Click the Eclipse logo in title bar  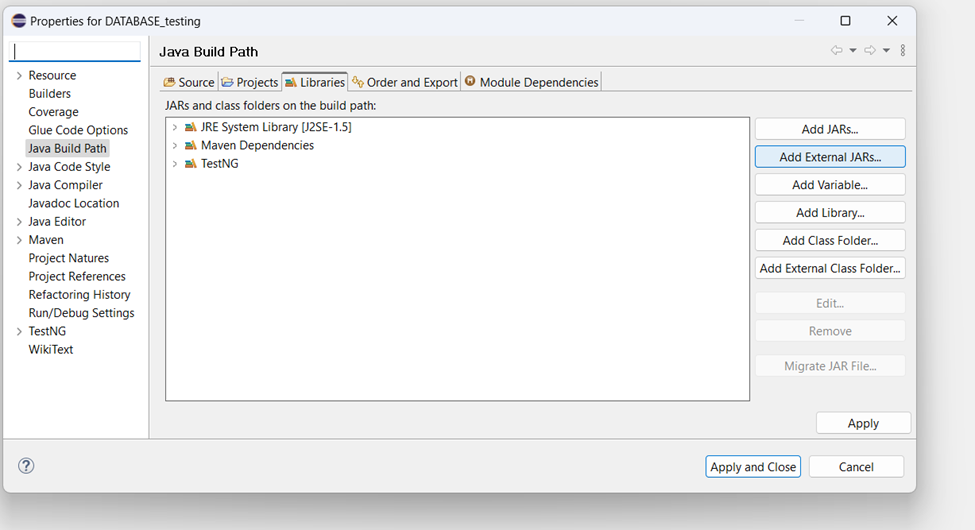(x=19, y=21)
